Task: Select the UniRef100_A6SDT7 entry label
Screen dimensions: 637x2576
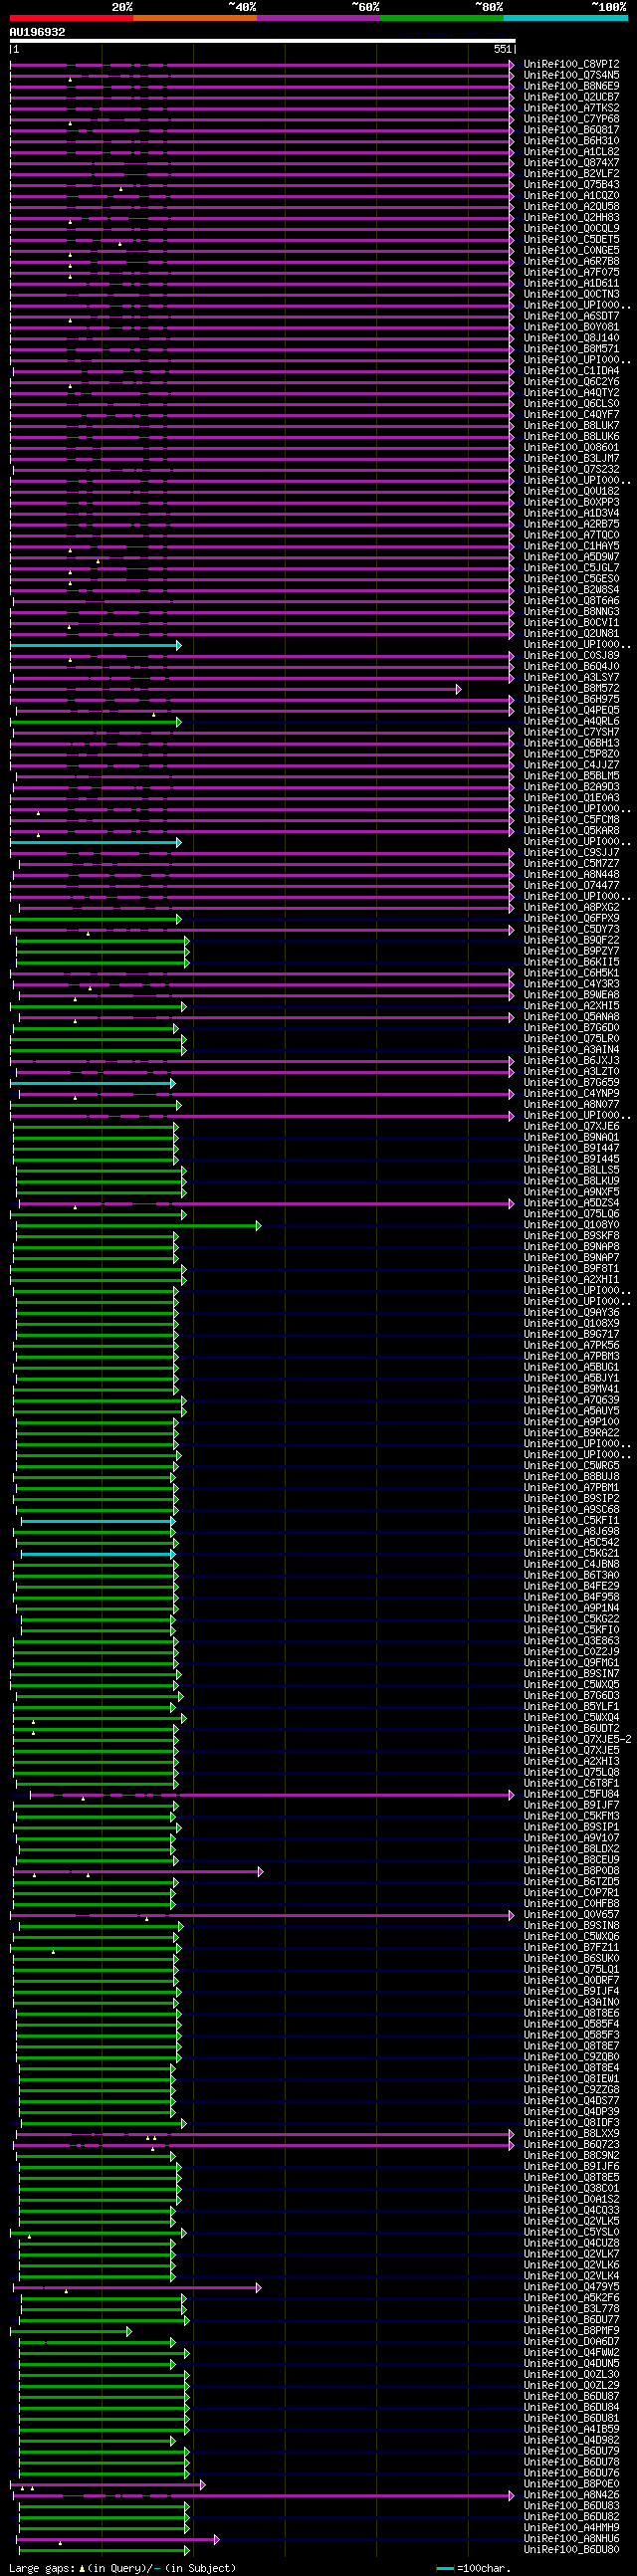Action: 571,316
